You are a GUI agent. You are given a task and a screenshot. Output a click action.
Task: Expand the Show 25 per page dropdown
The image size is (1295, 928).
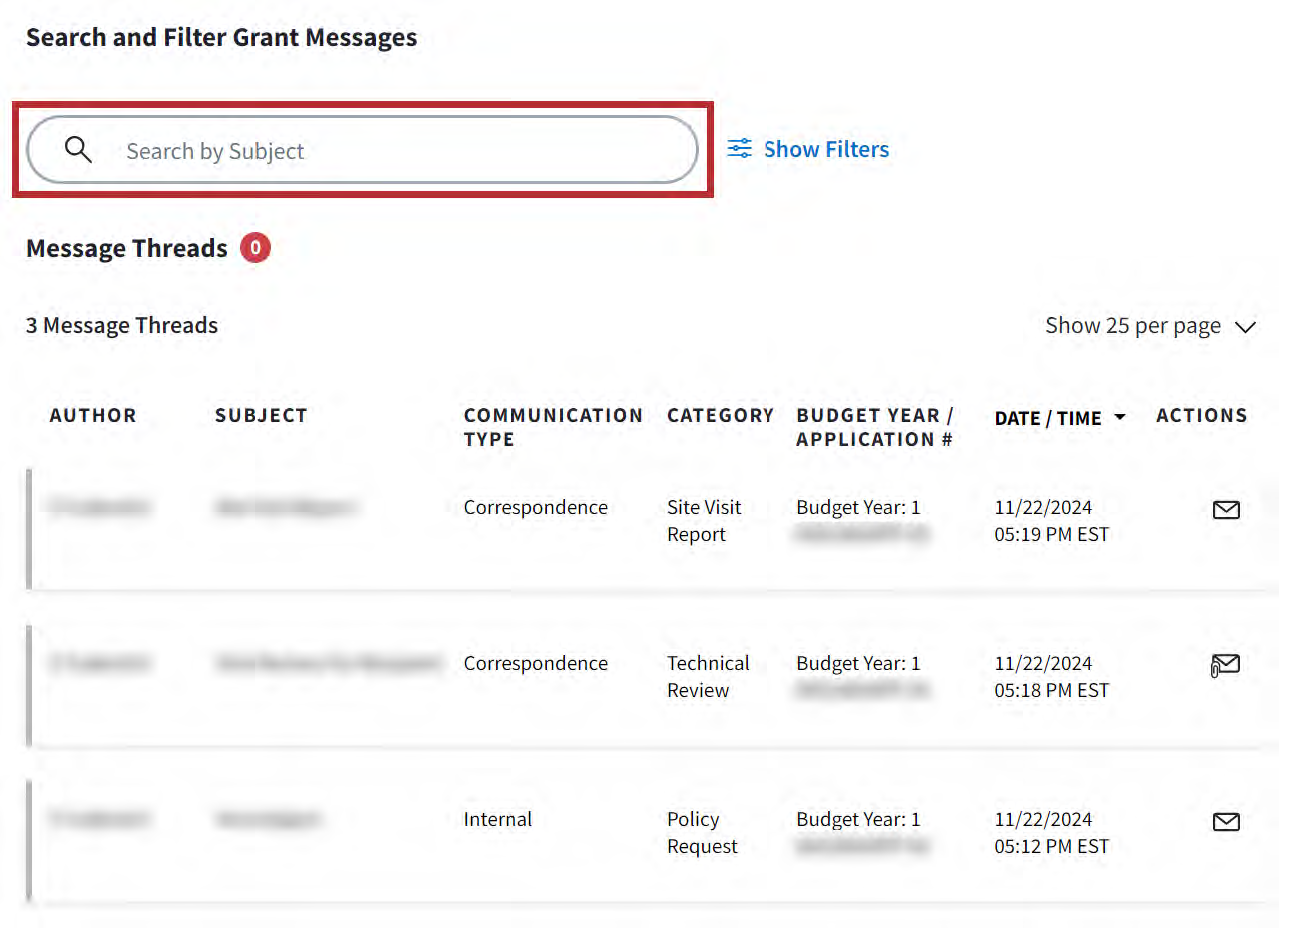pyautogui.click(x=1150, y=326)
